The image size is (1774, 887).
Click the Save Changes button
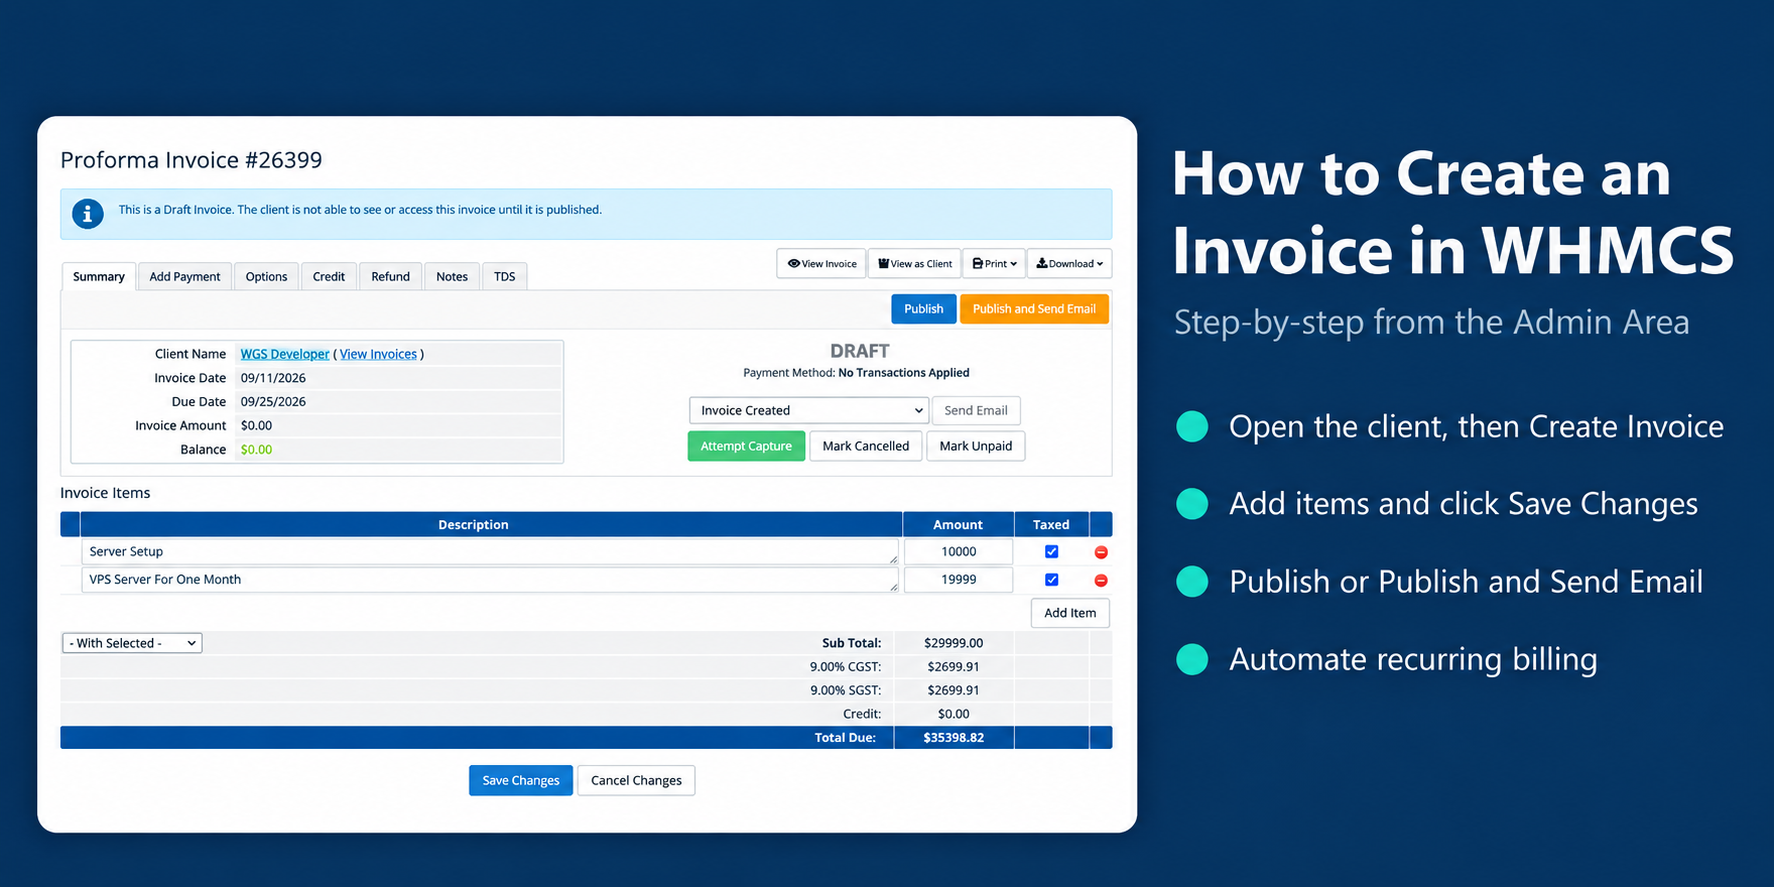pos(521,780)
